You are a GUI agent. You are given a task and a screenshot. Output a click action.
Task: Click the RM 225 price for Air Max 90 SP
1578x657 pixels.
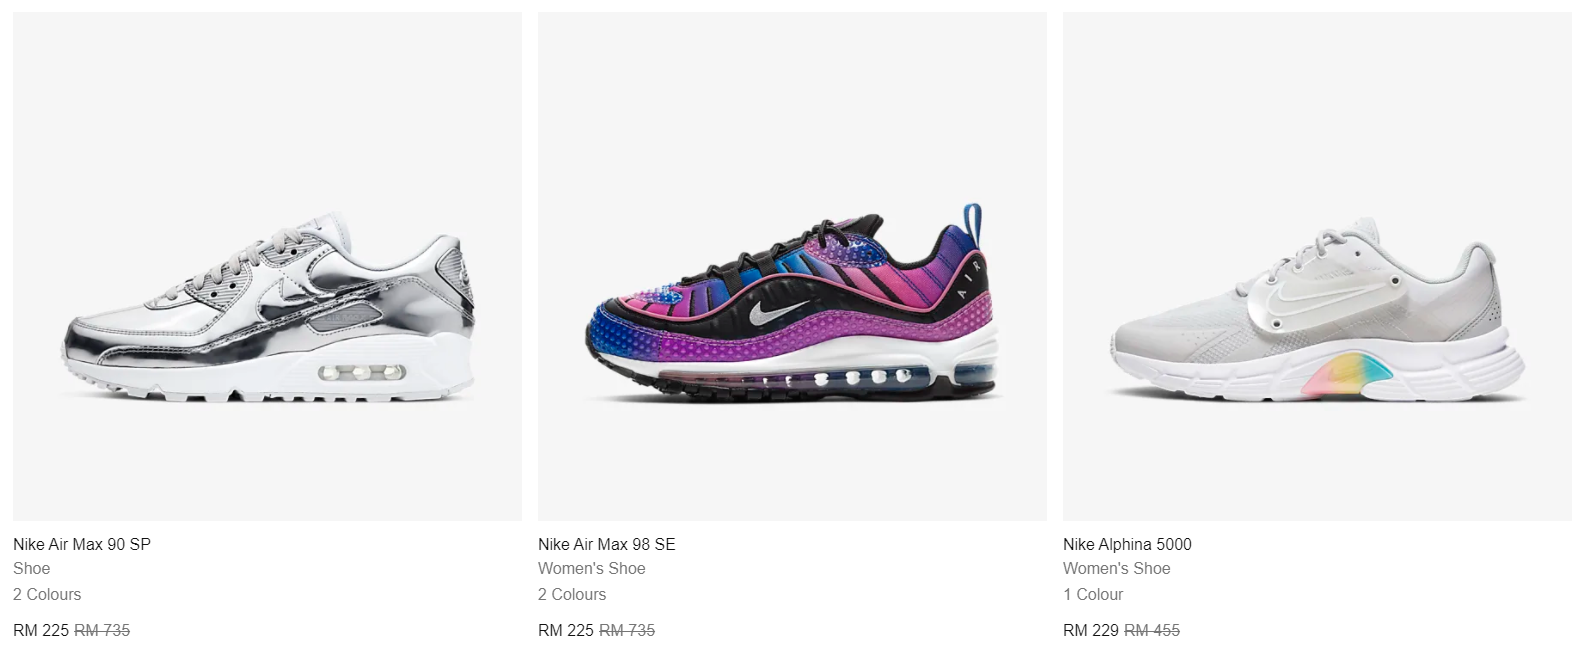[41, 630]
